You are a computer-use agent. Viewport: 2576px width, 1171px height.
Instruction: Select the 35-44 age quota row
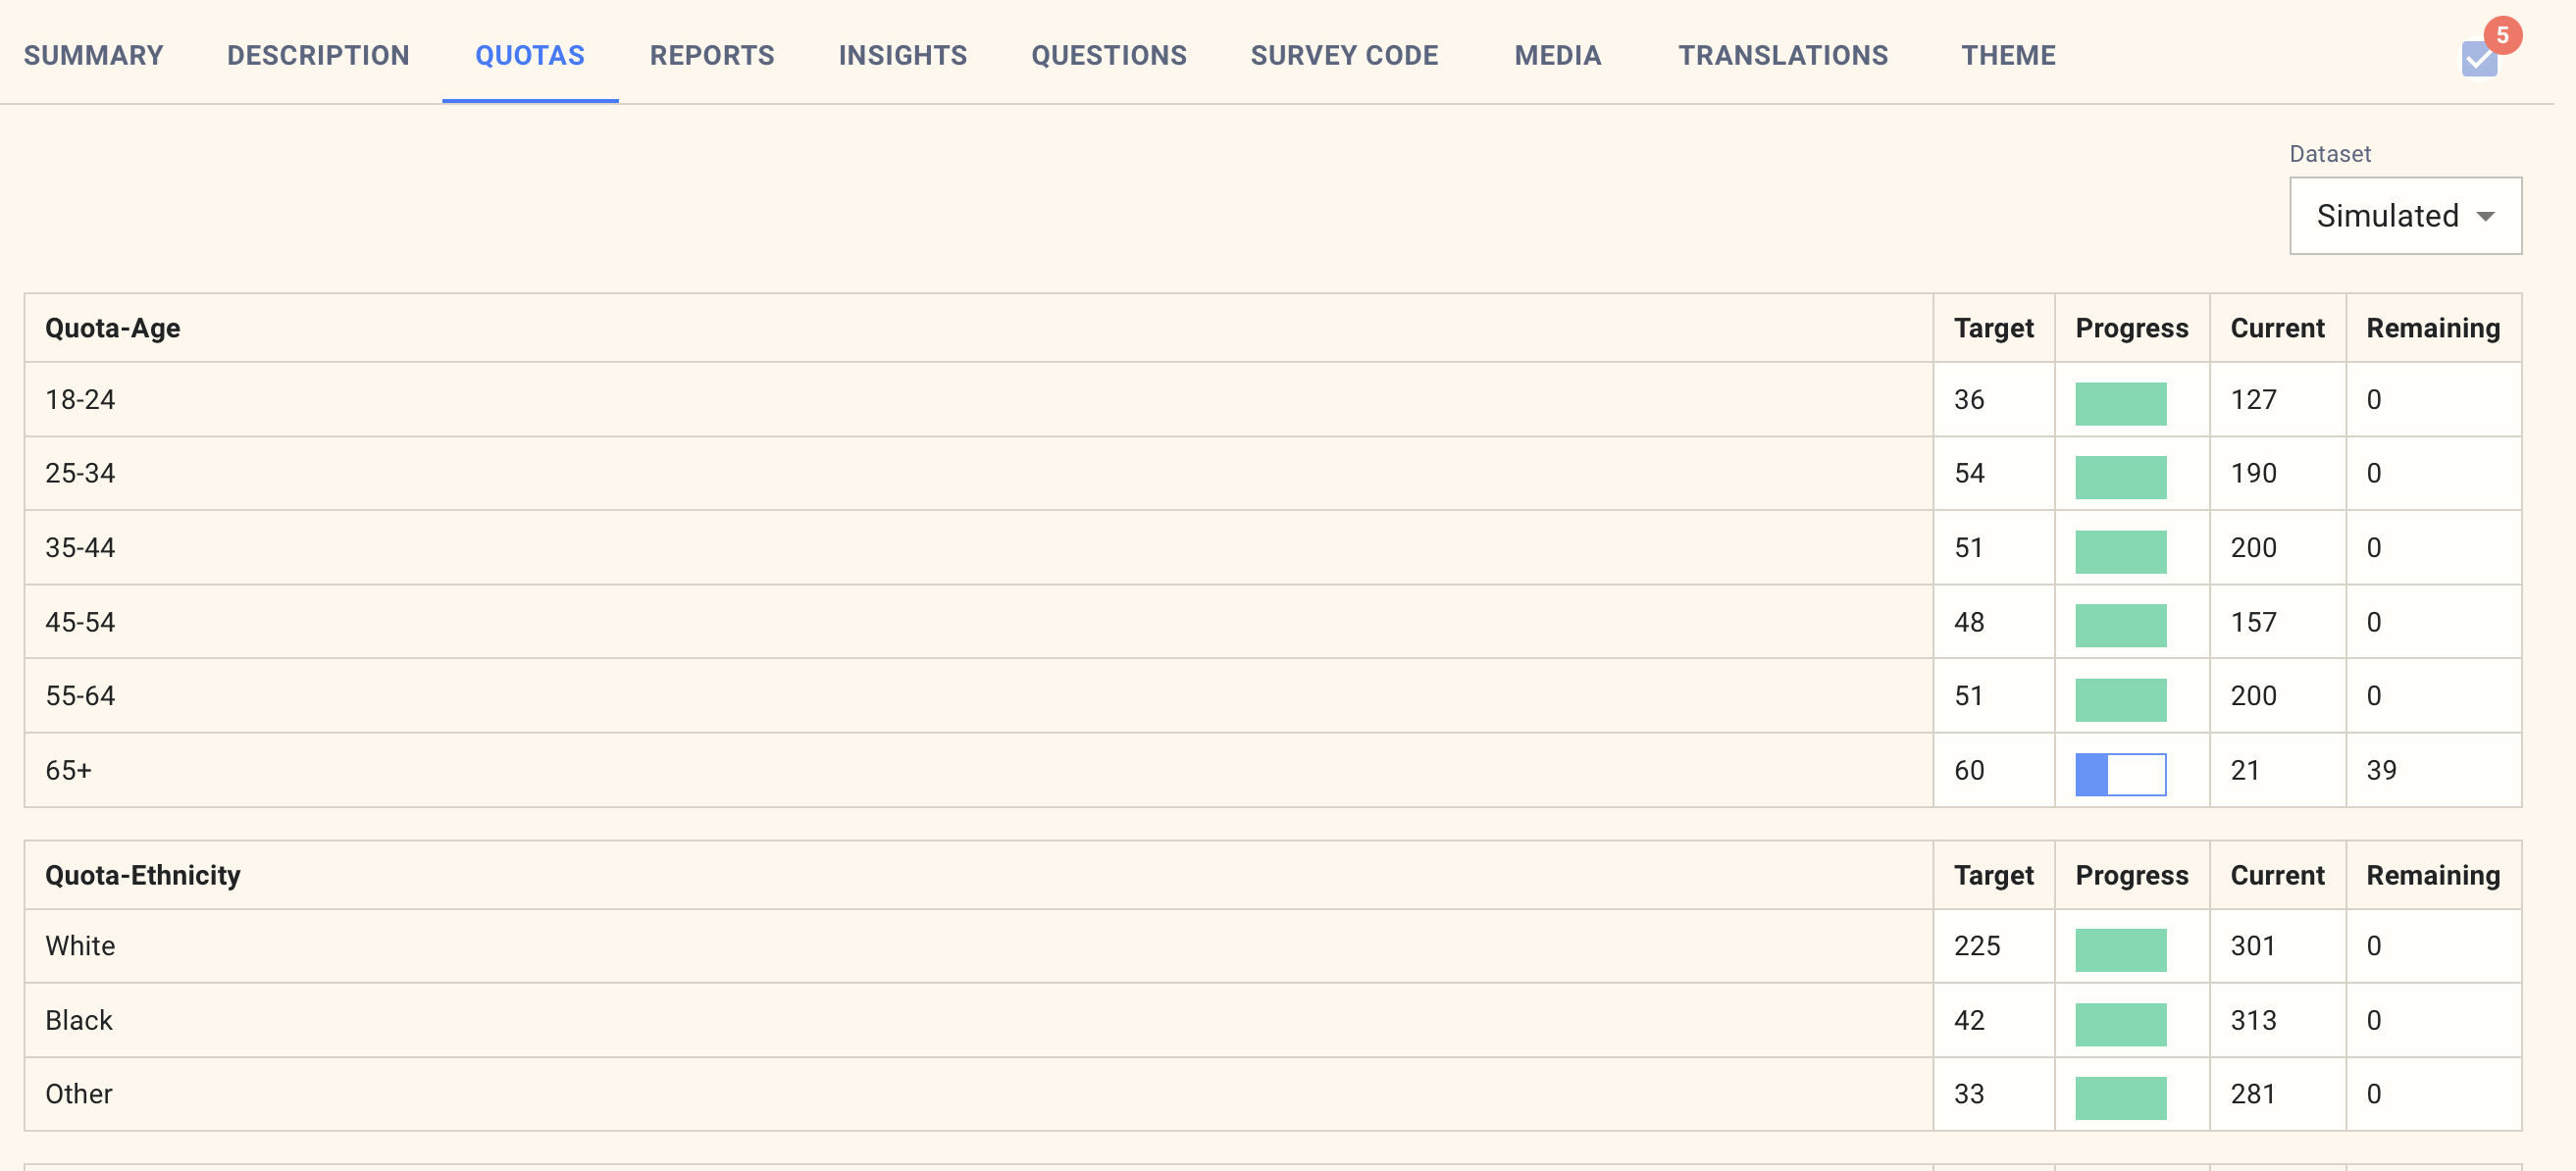80,547
